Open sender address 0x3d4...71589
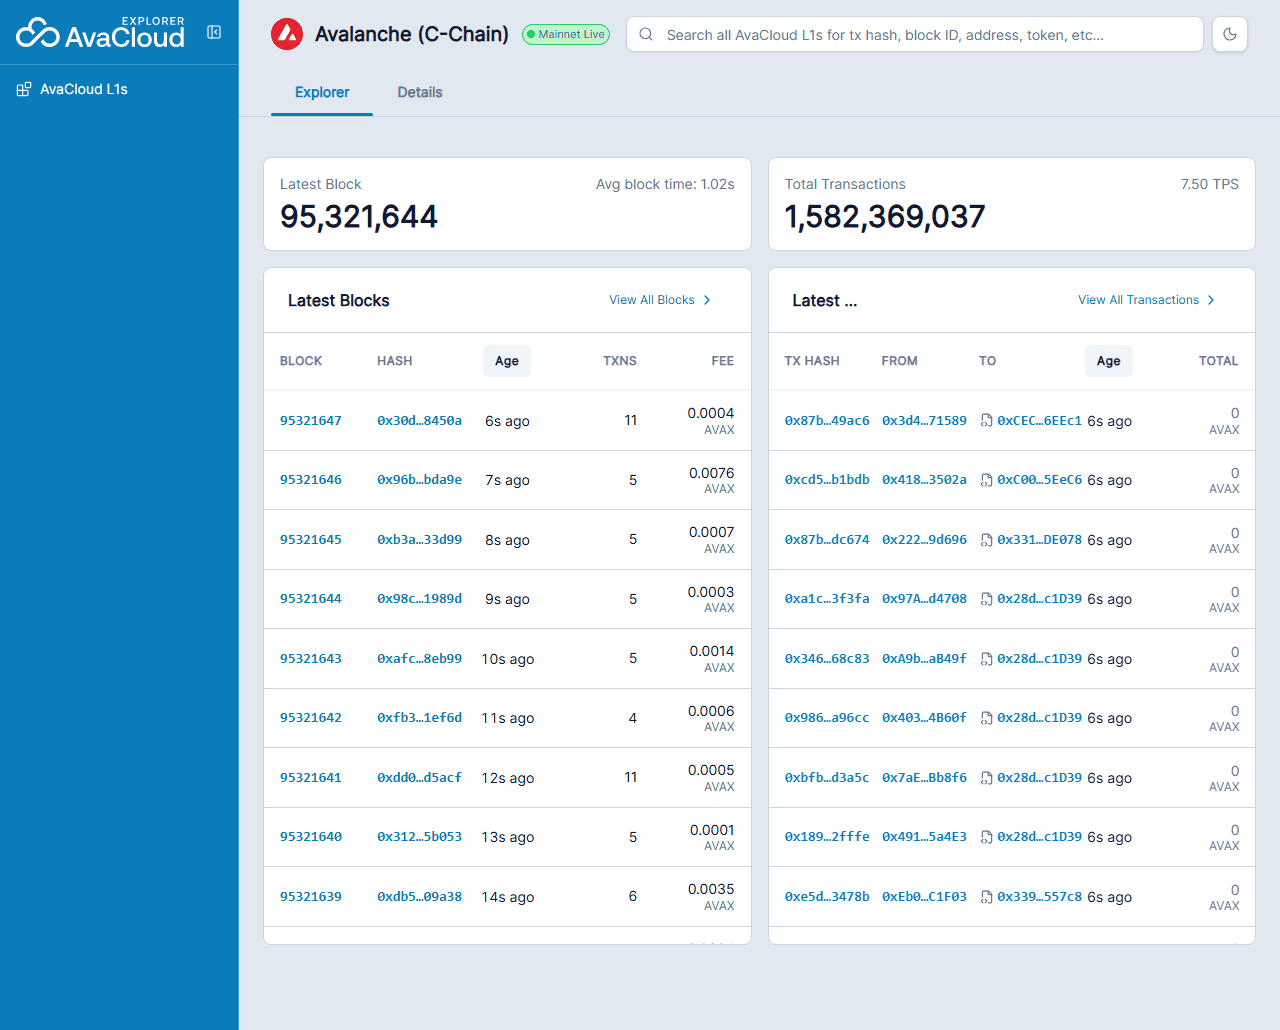Viewport: 1280px width, 1030px height. click(x=924, y=421)
